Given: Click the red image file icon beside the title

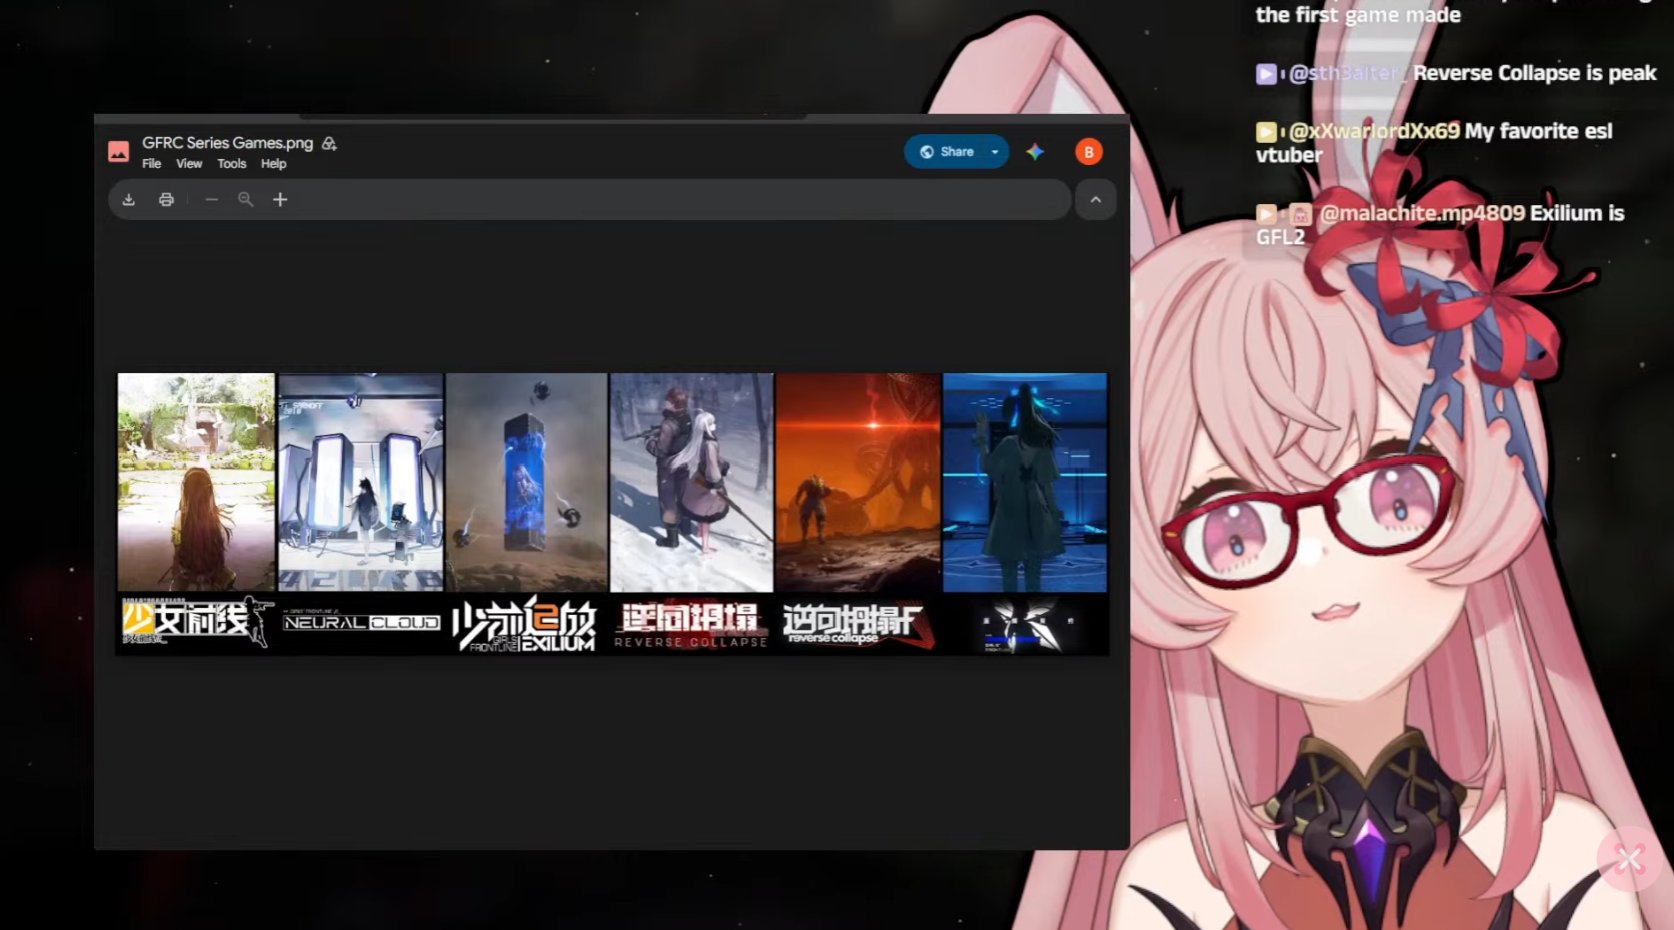Looking at the screenshot, I should point(118,152).
